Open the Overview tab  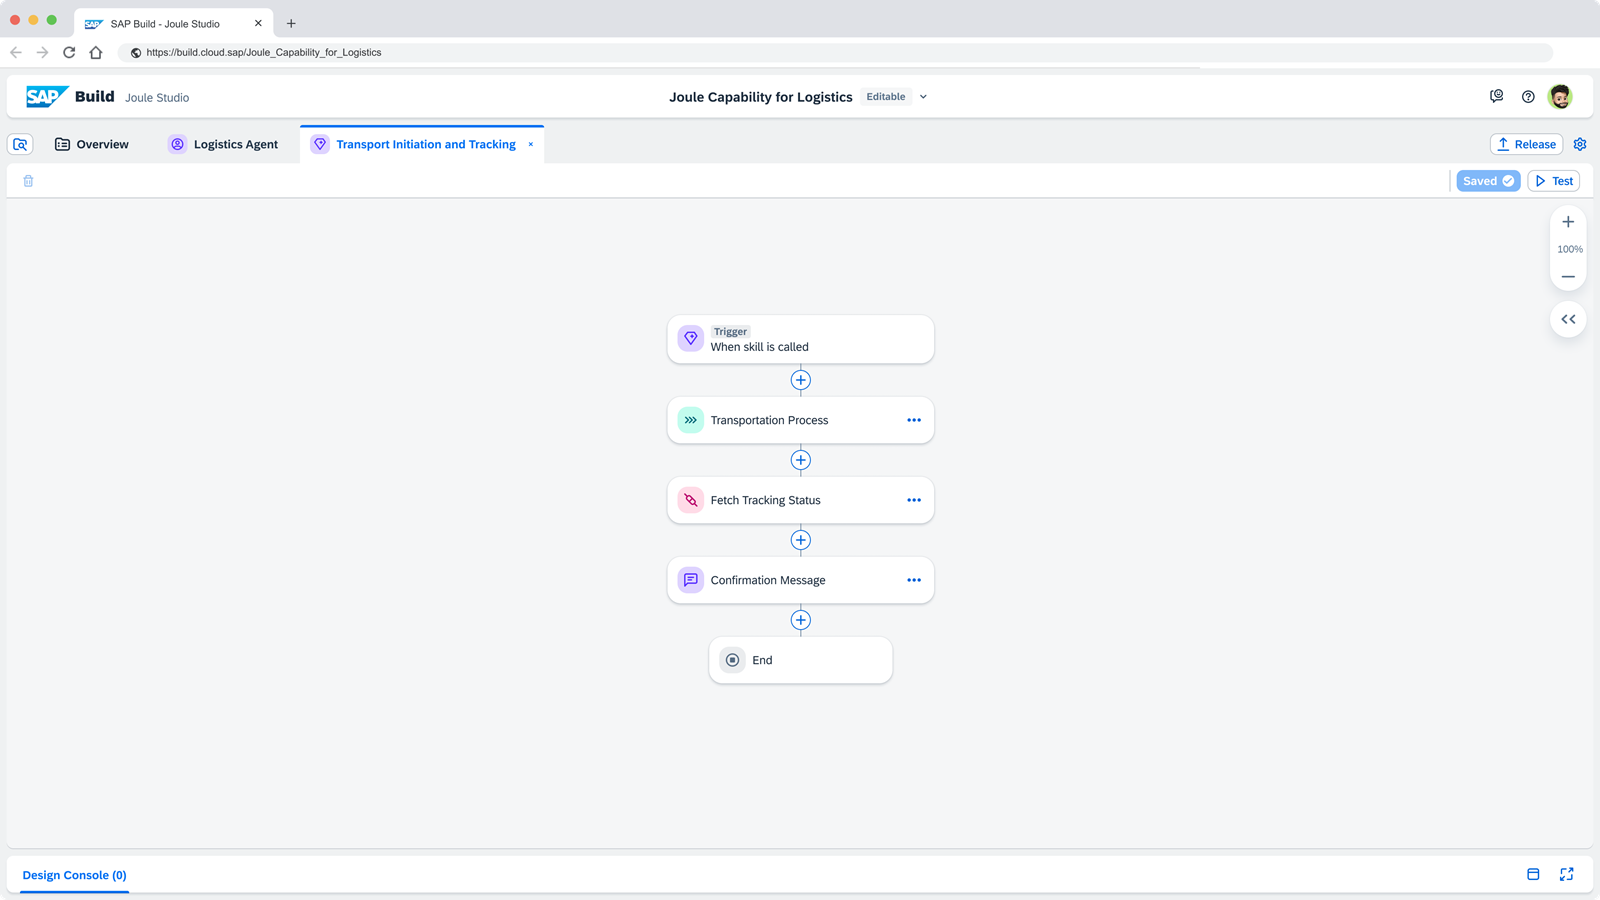click(91, 144)
